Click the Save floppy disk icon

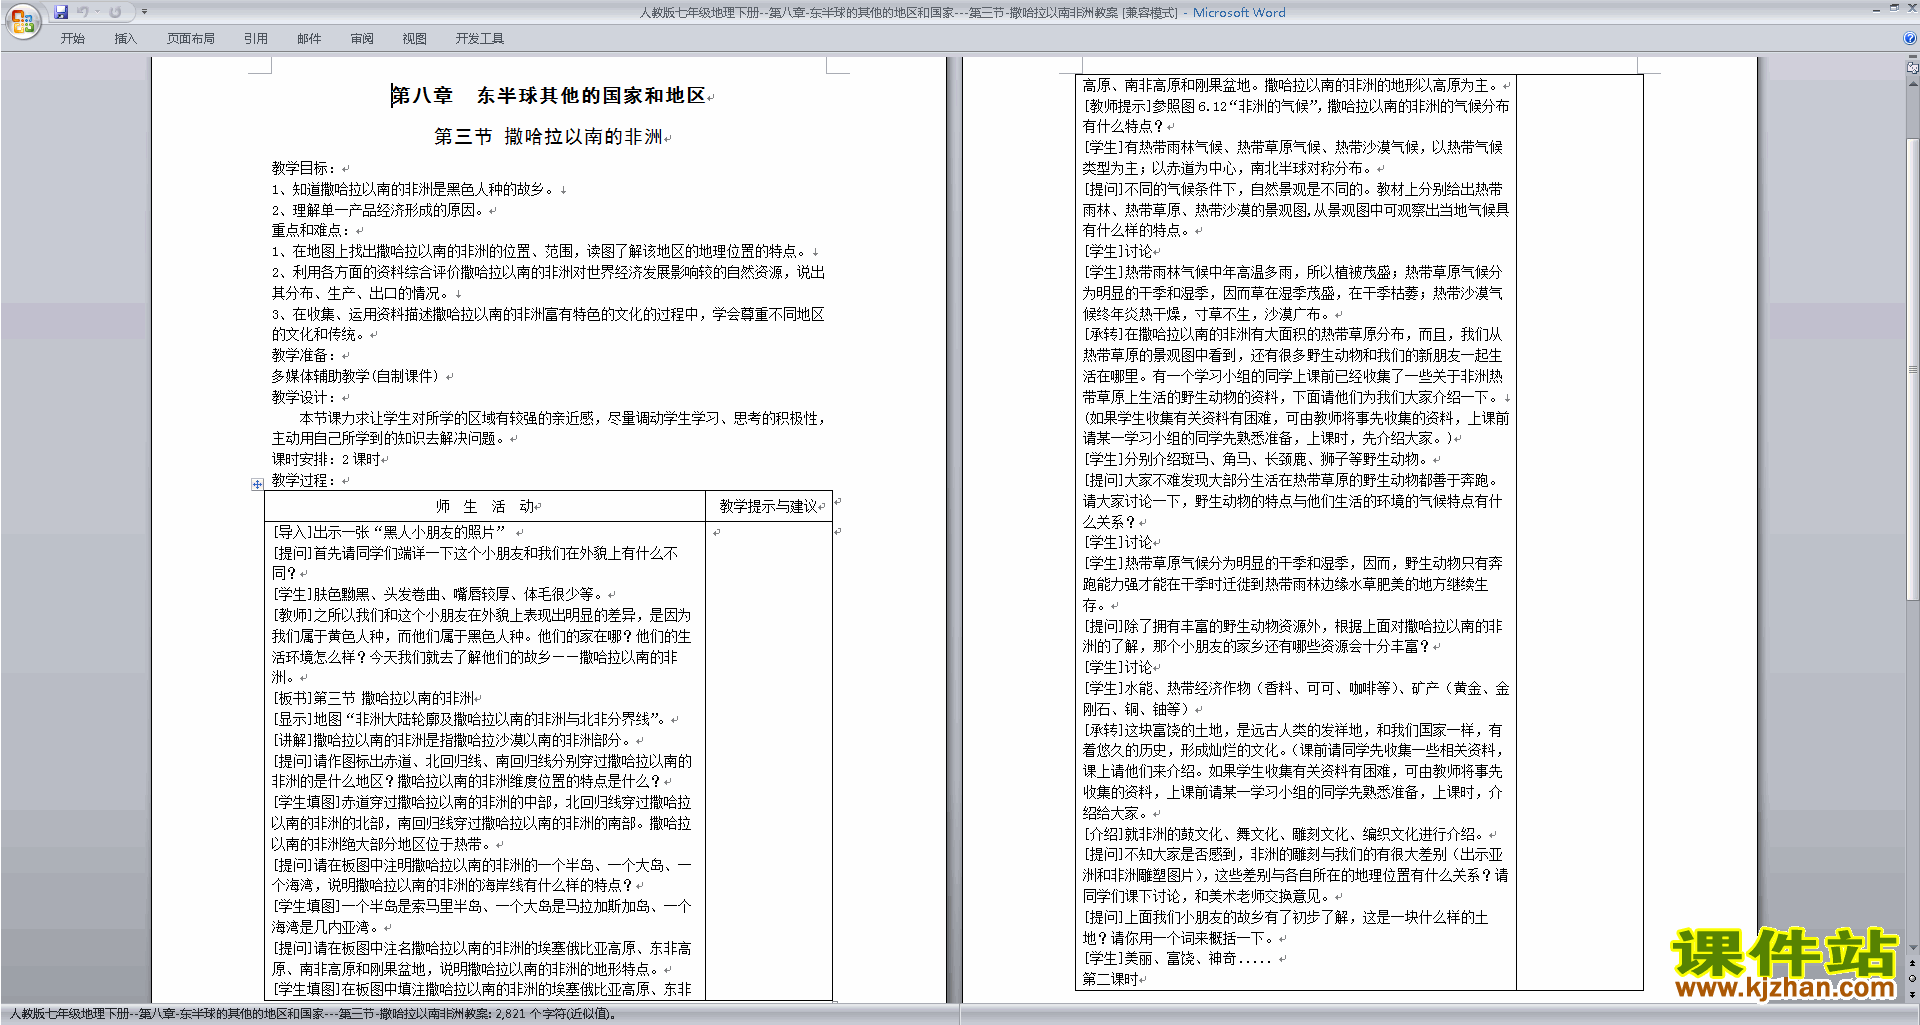point(61,12)
